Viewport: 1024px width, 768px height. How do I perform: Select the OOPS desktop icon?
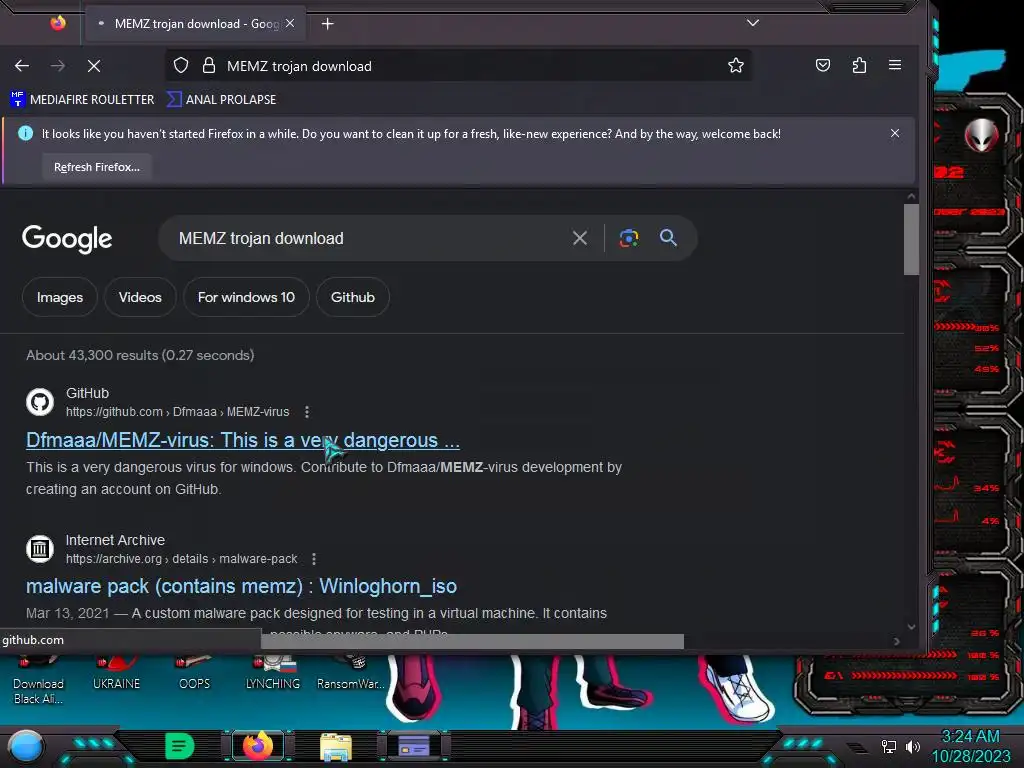[x=194, y=674]
